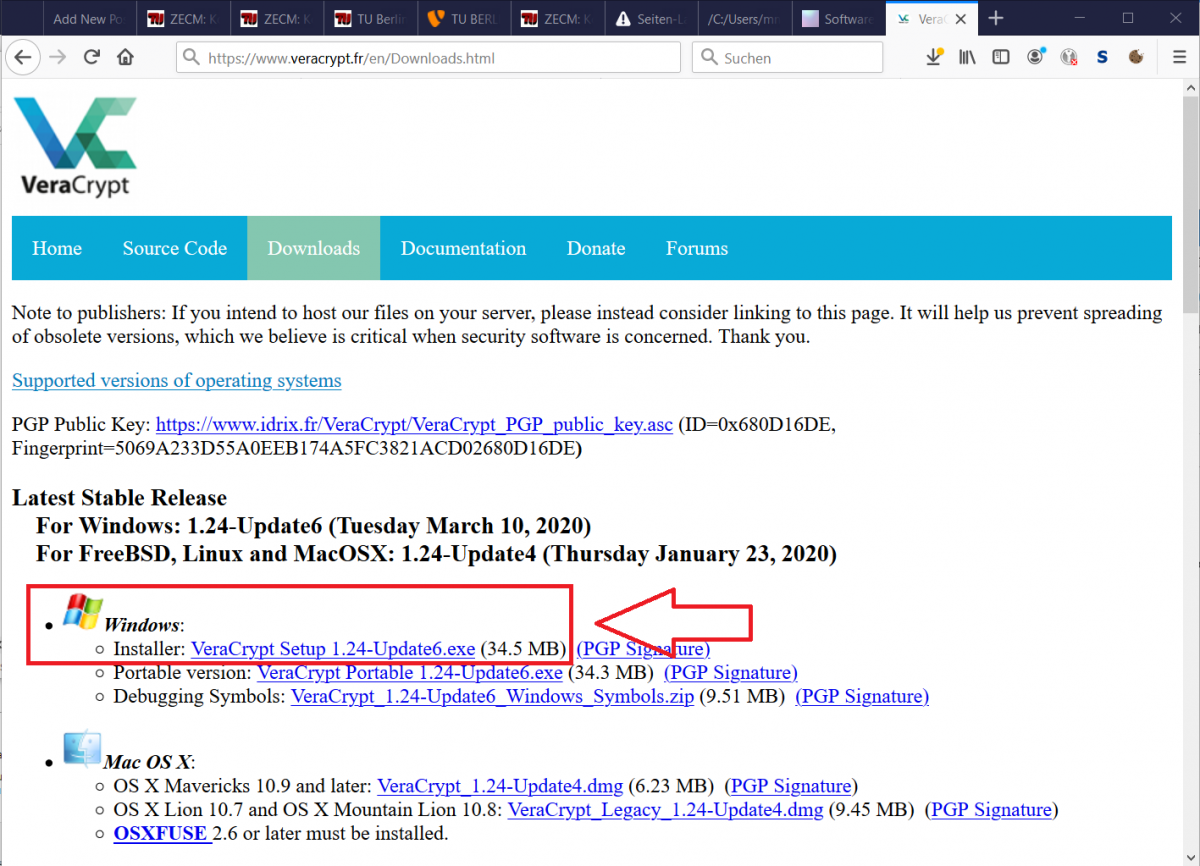The width and height of the screenshot is (1200, 866).
Task: Click the browser back arrow button
Action: pos(23,58)
